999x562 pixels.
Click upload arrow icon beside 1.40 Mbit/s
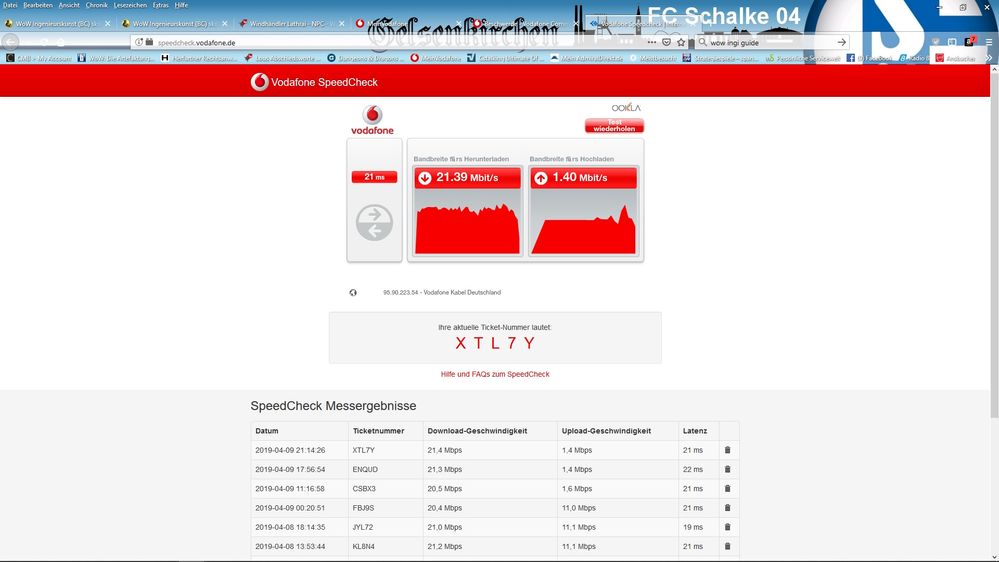541,178
